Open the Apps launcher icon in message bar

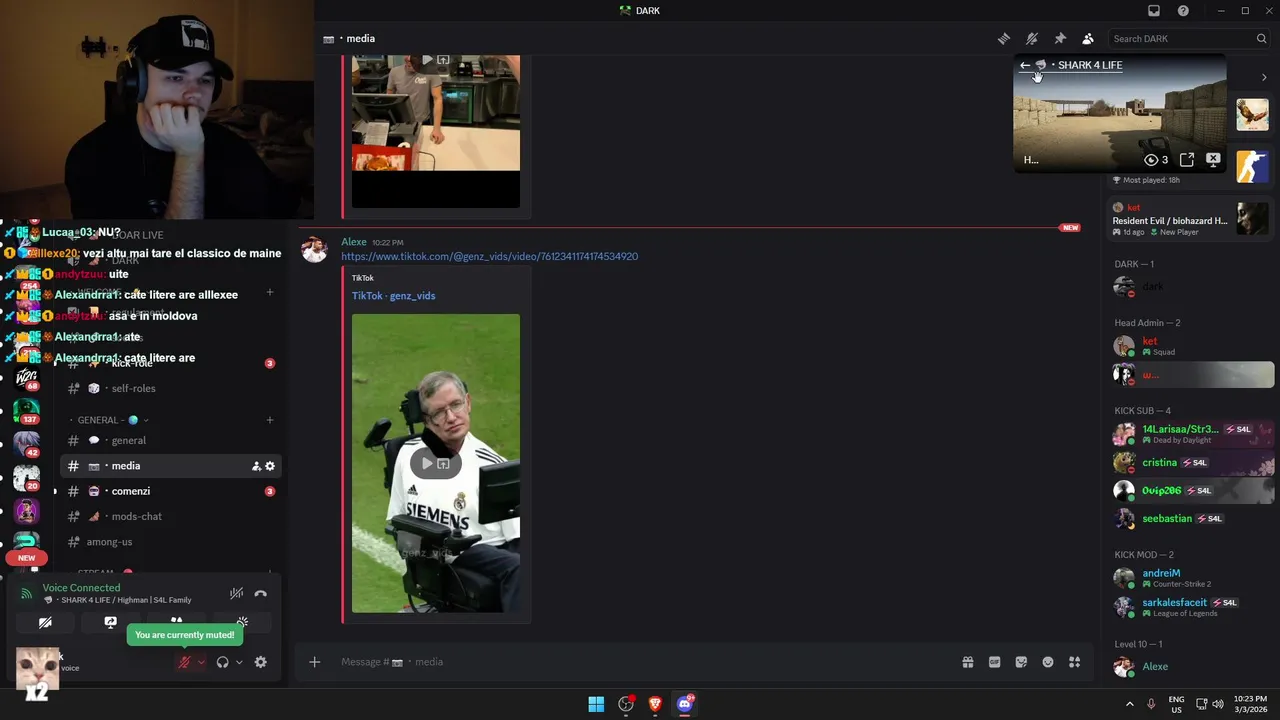pos(1075,662)
